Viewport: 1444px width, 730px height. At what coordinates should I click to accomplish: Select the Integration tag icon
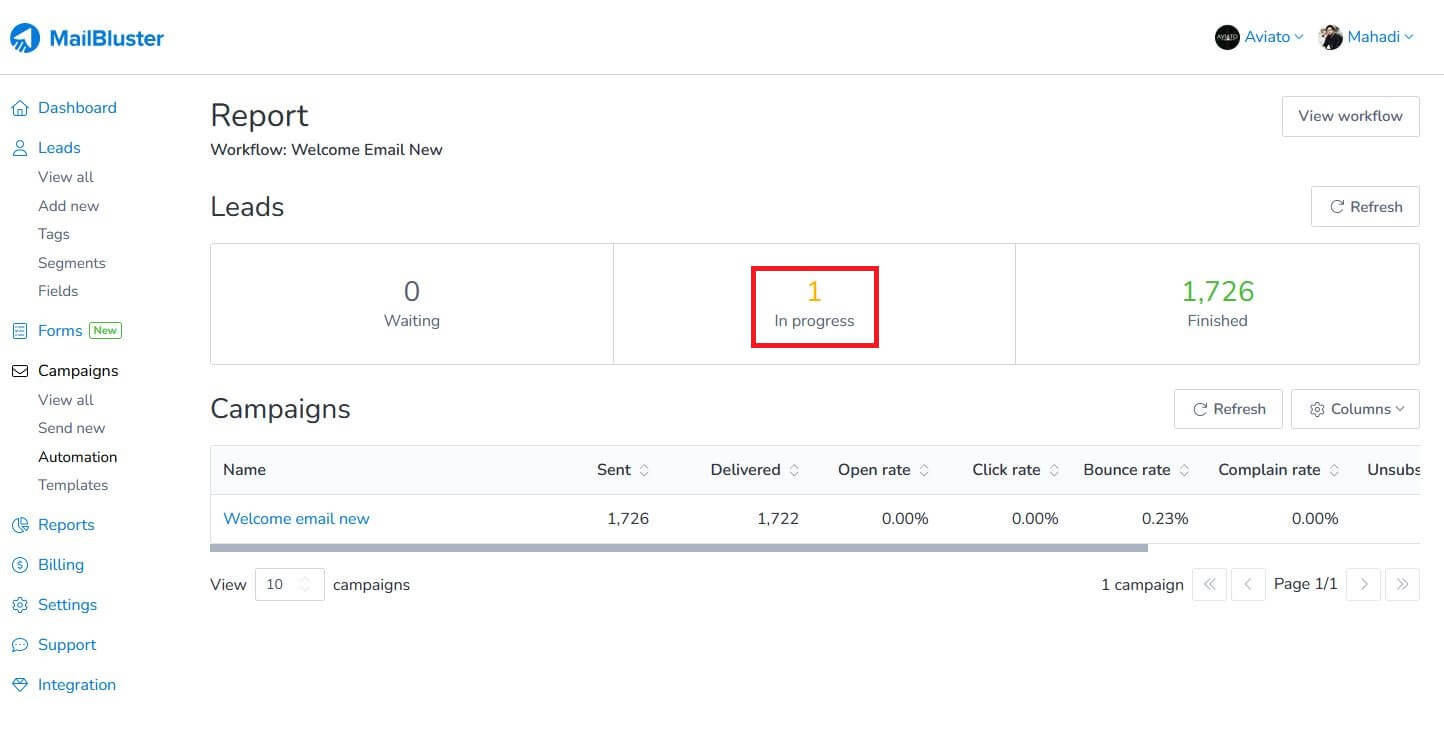click(x=19, y=684)
